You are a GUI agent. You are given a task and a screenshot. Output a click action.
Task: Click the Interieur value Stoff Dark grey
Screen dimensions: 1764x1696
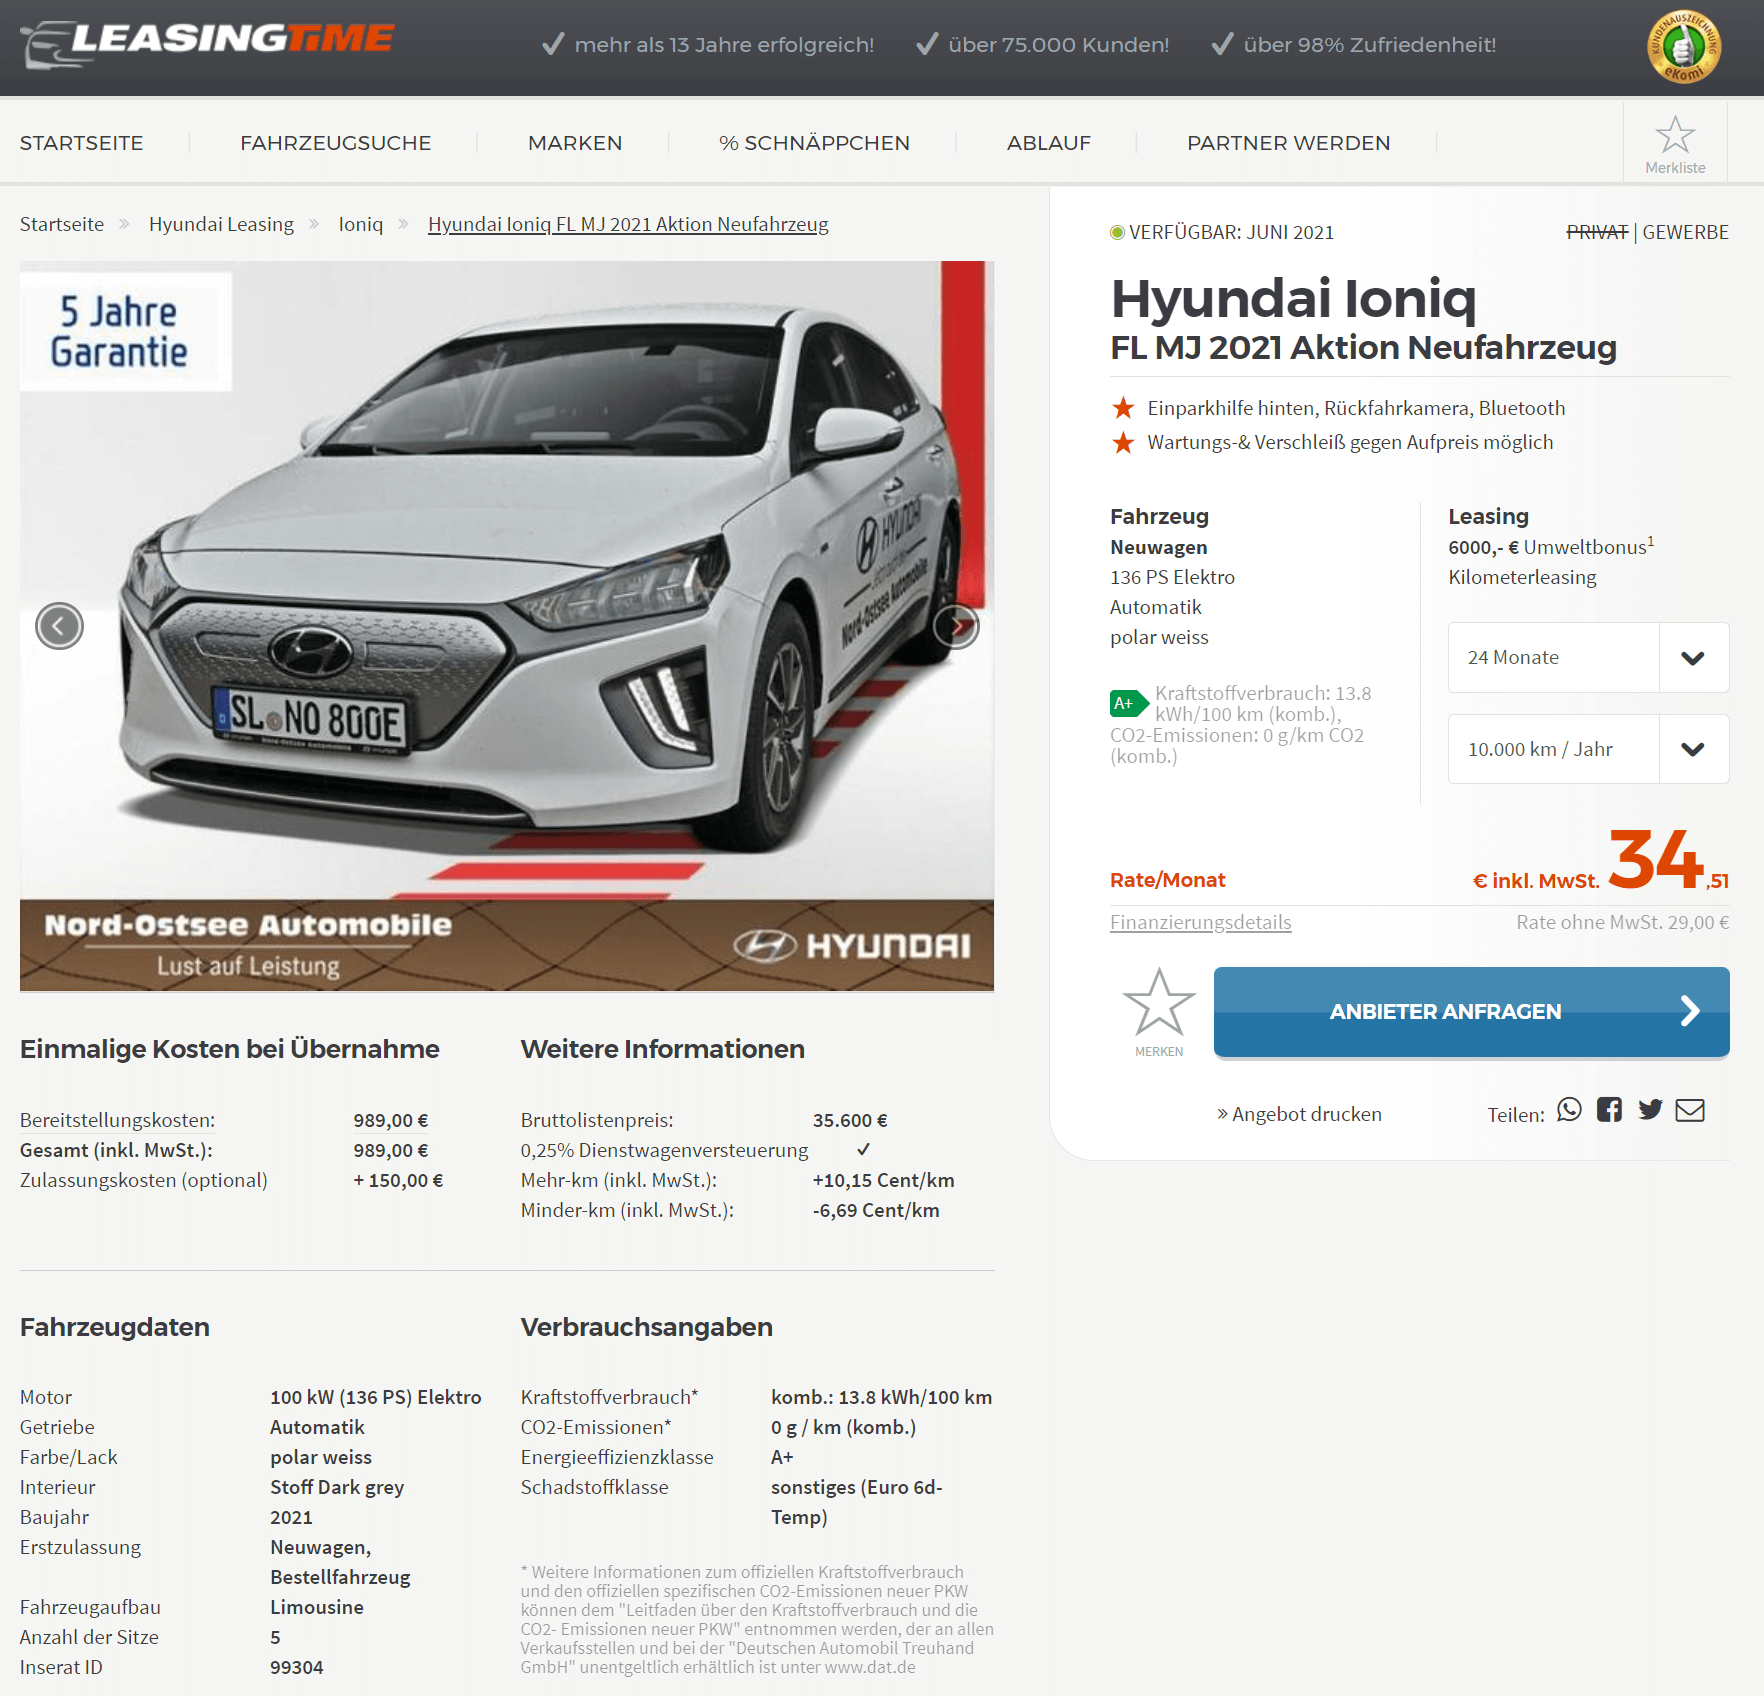point(337,1487)
